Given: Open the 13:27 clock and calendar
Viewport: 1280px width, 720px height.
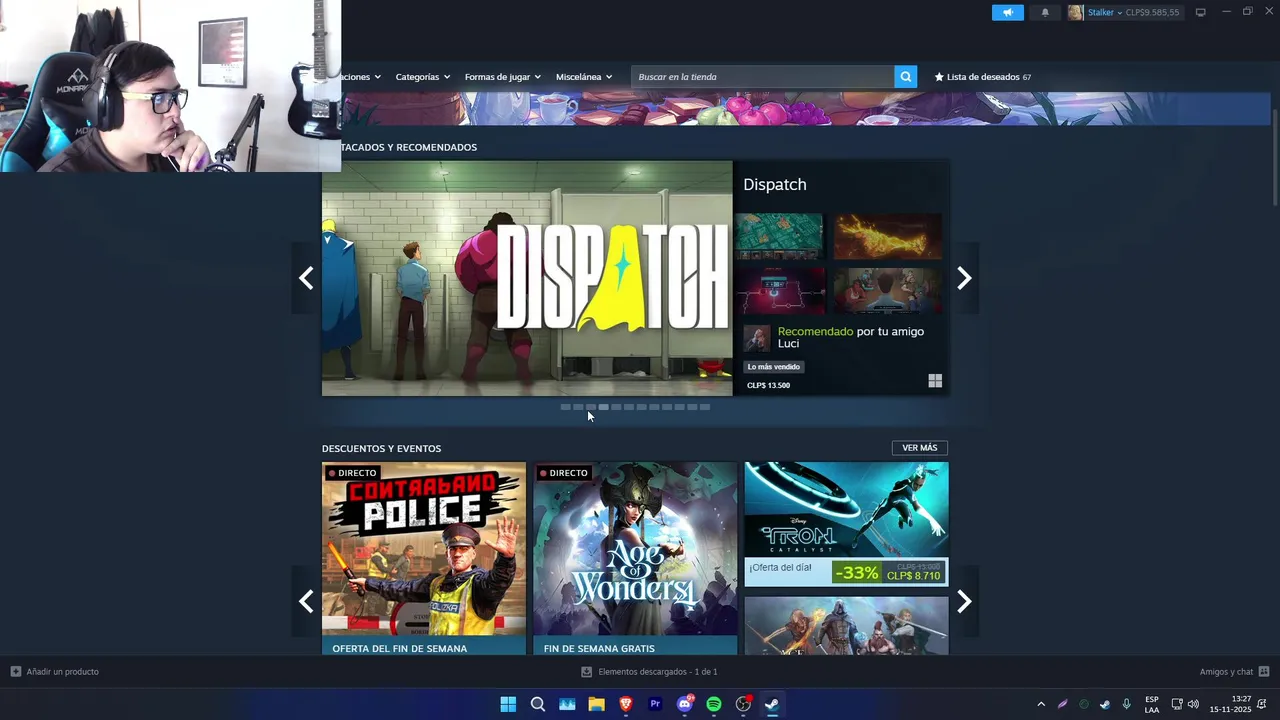Looking at the screenshot, I should pos(1230,704).
